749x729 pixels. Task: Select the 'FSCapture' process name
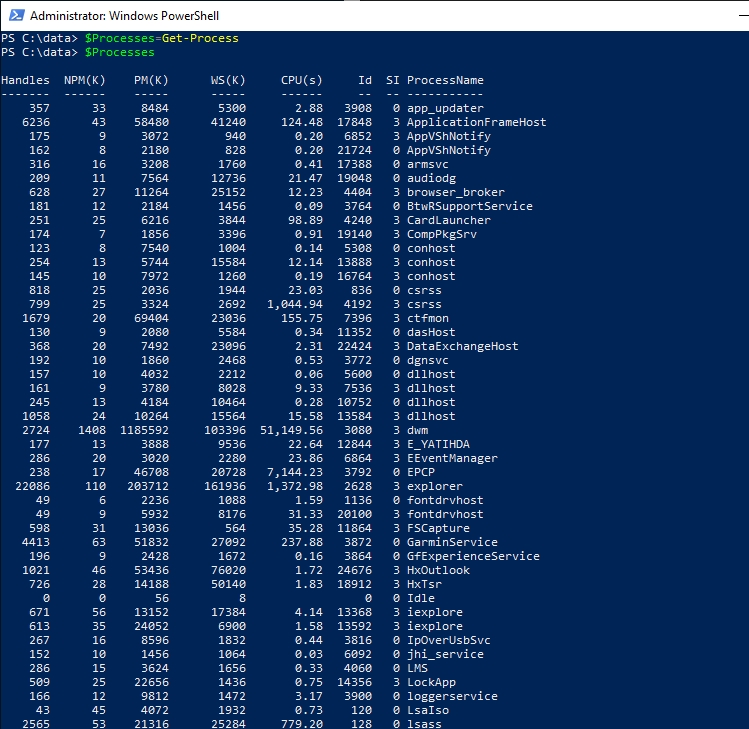coord(438,528)
